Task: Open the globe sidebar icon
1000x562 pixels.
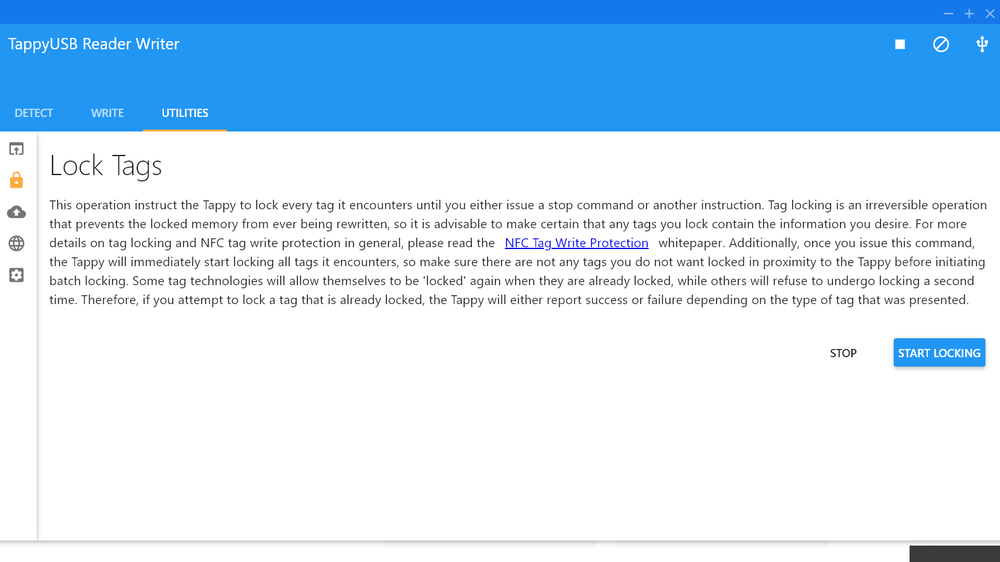Action: point(17,243)
